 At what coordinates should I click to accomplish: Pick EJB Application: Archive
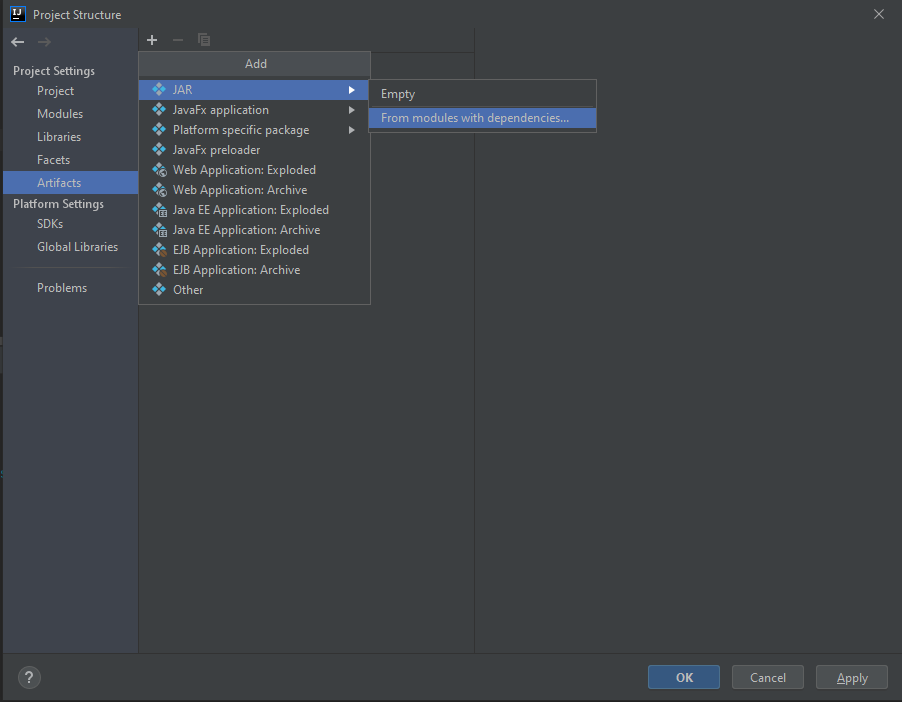tap(254, 270)
